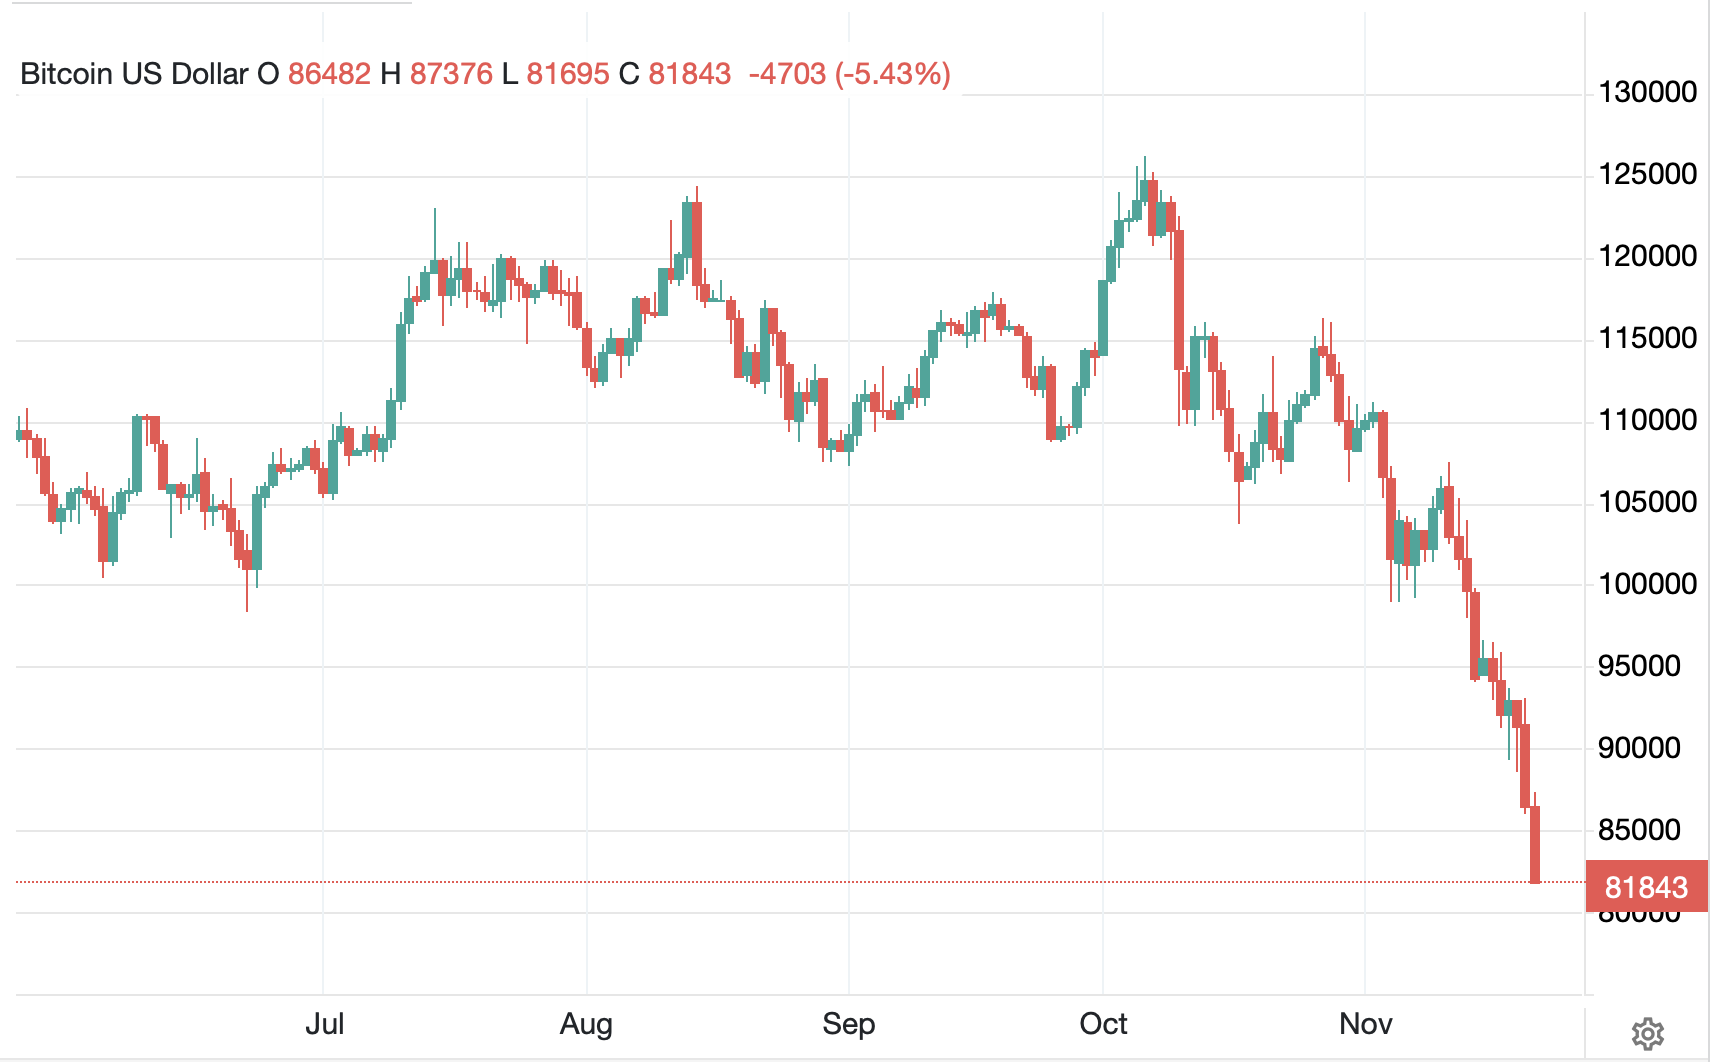The height and width of the screenshot is (1062, 1710).
Task: Click the Bitcoin US Dollar title text
Action: [x=134, y=74]
